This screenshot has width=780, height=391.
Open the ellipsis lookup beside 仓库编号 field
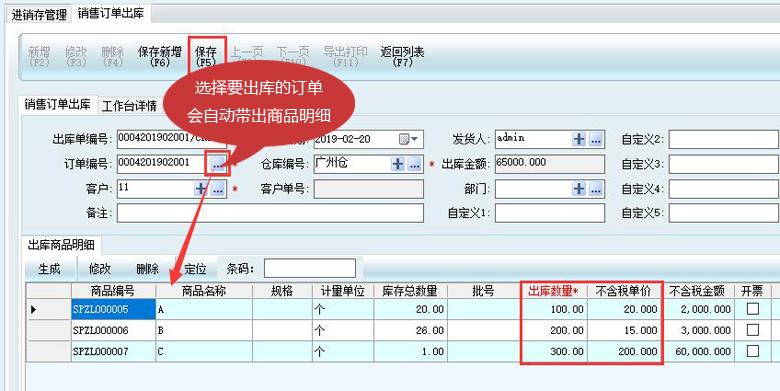coord(414,164)
